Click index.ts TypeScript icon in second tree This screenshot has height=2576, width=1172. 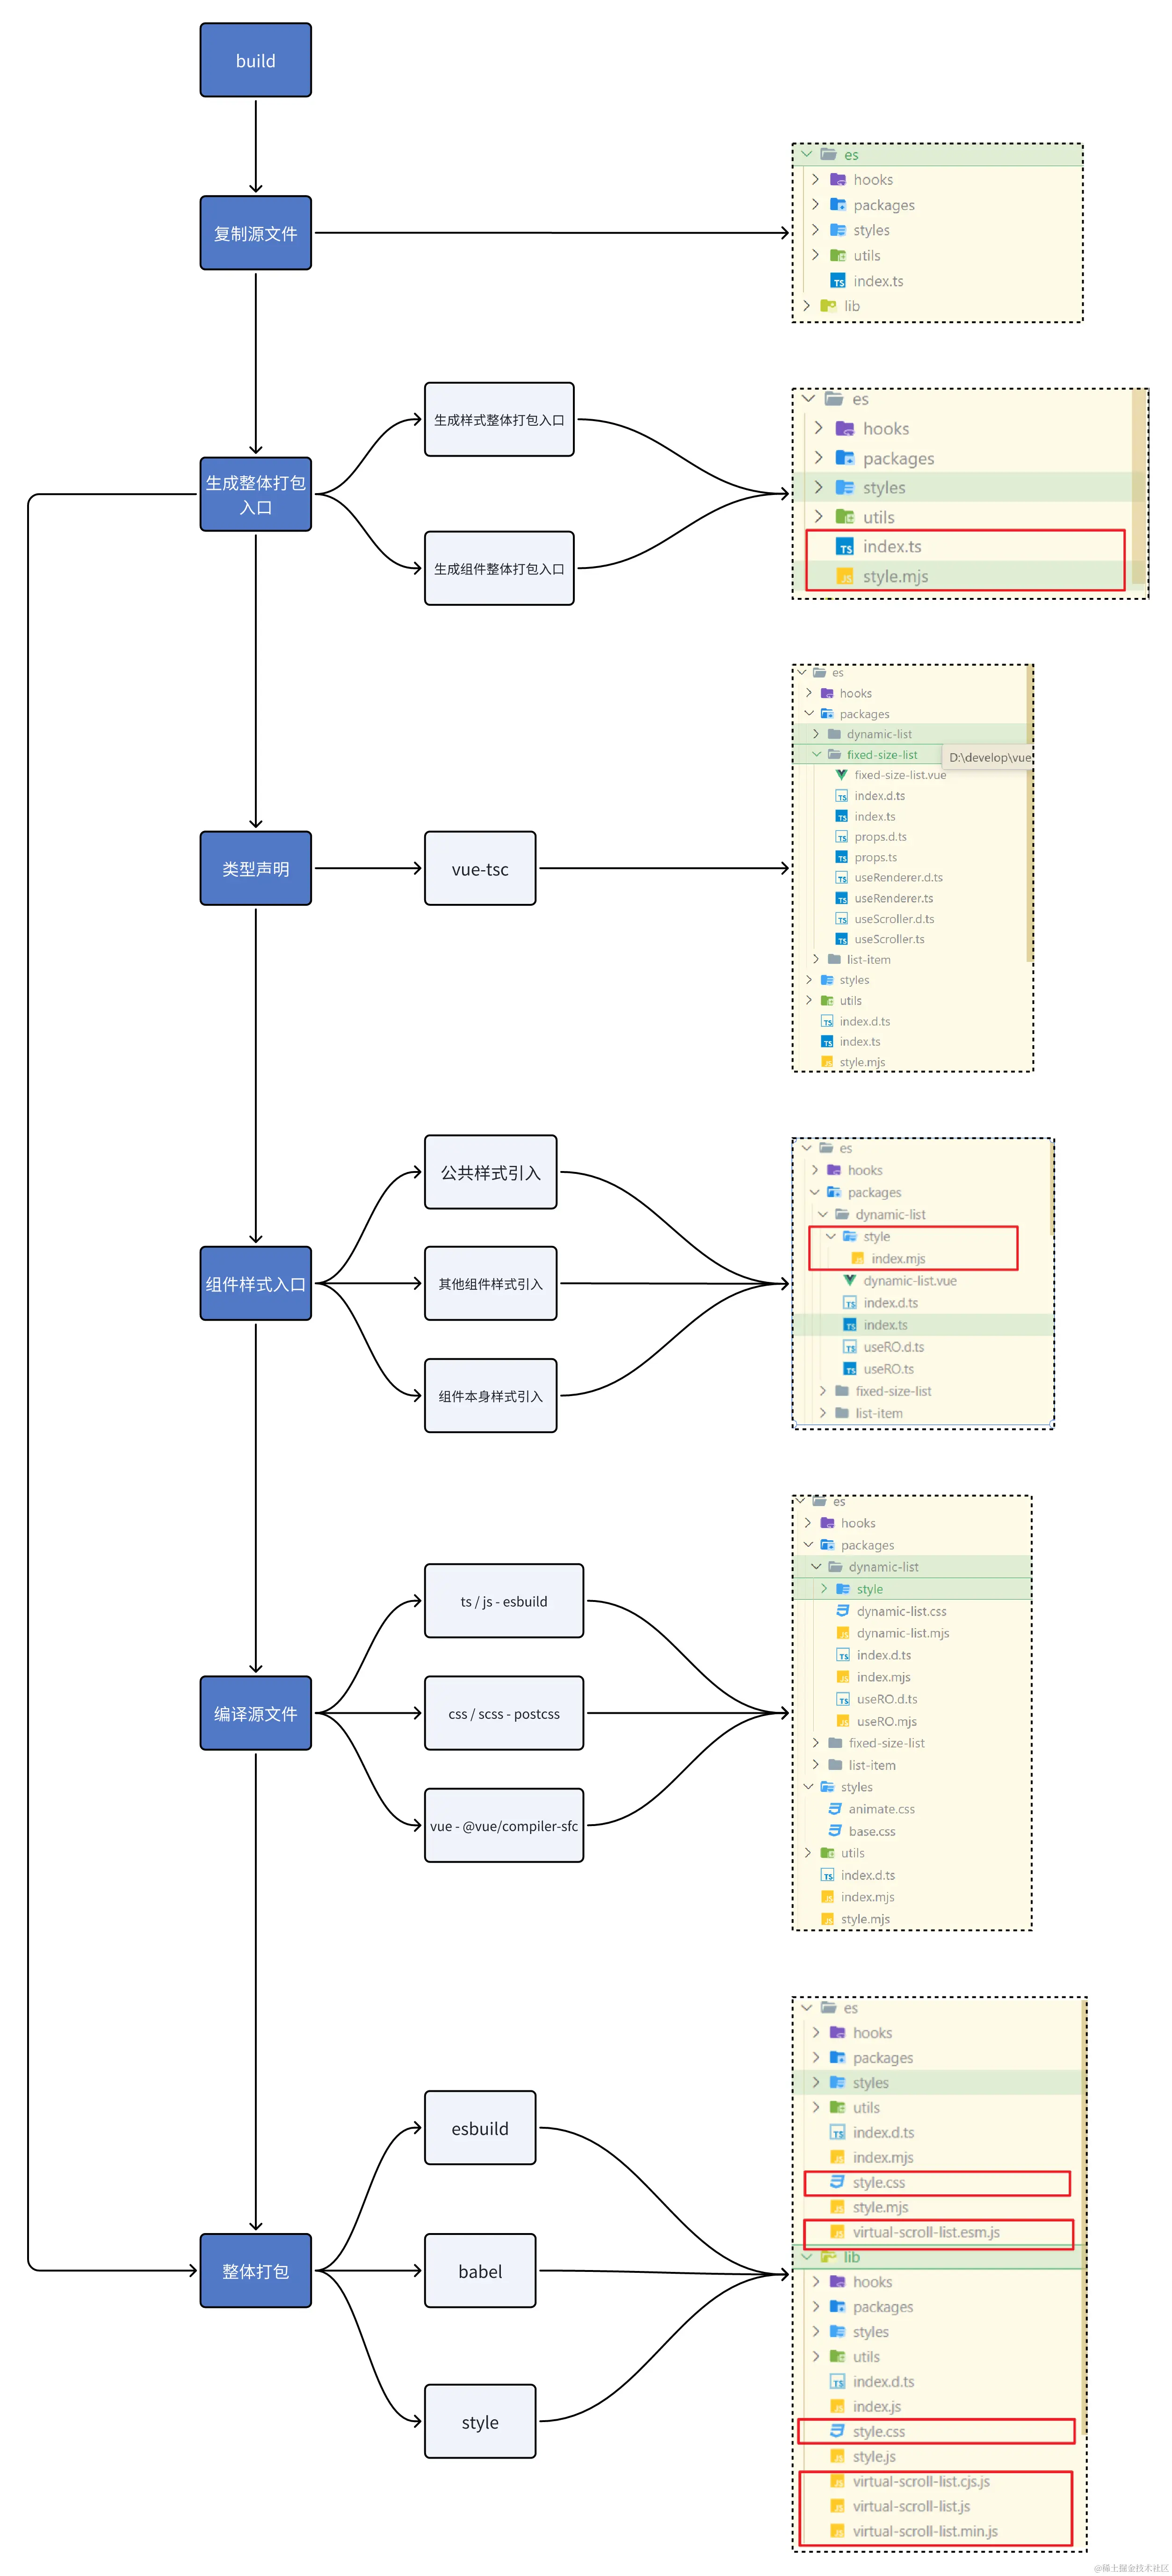[x=845, y=547]
